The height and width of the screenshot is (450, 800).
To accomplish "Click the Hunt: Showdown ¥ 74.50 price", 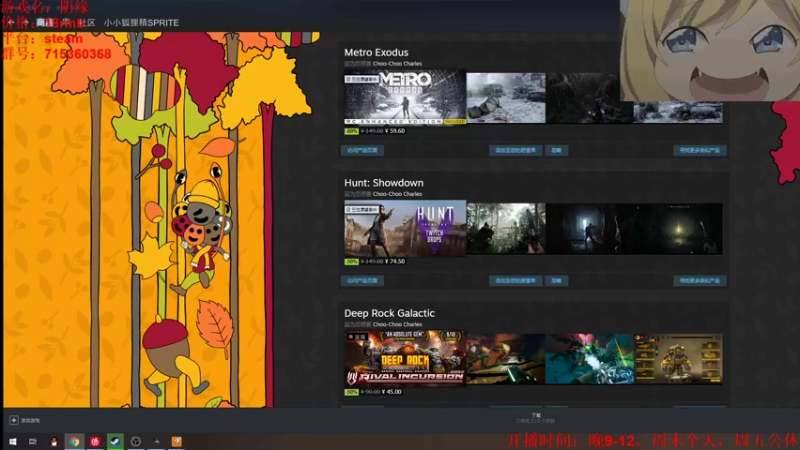I will click(395, 261).
